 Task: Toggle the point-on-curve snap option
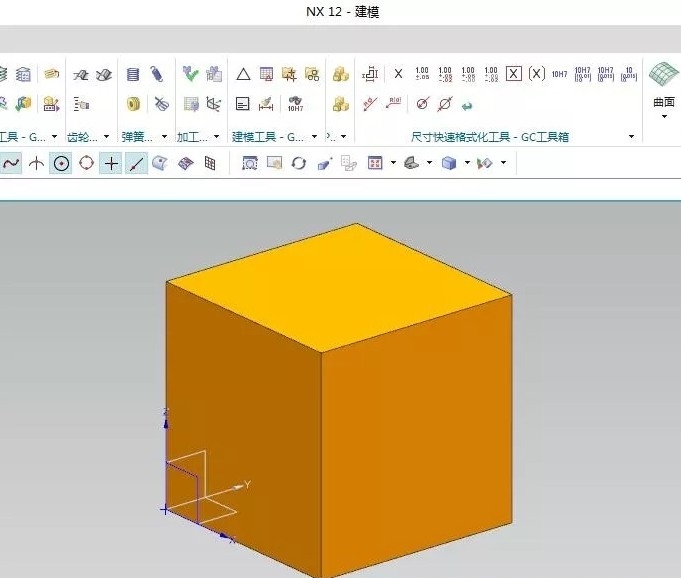[x=136, y=163]
